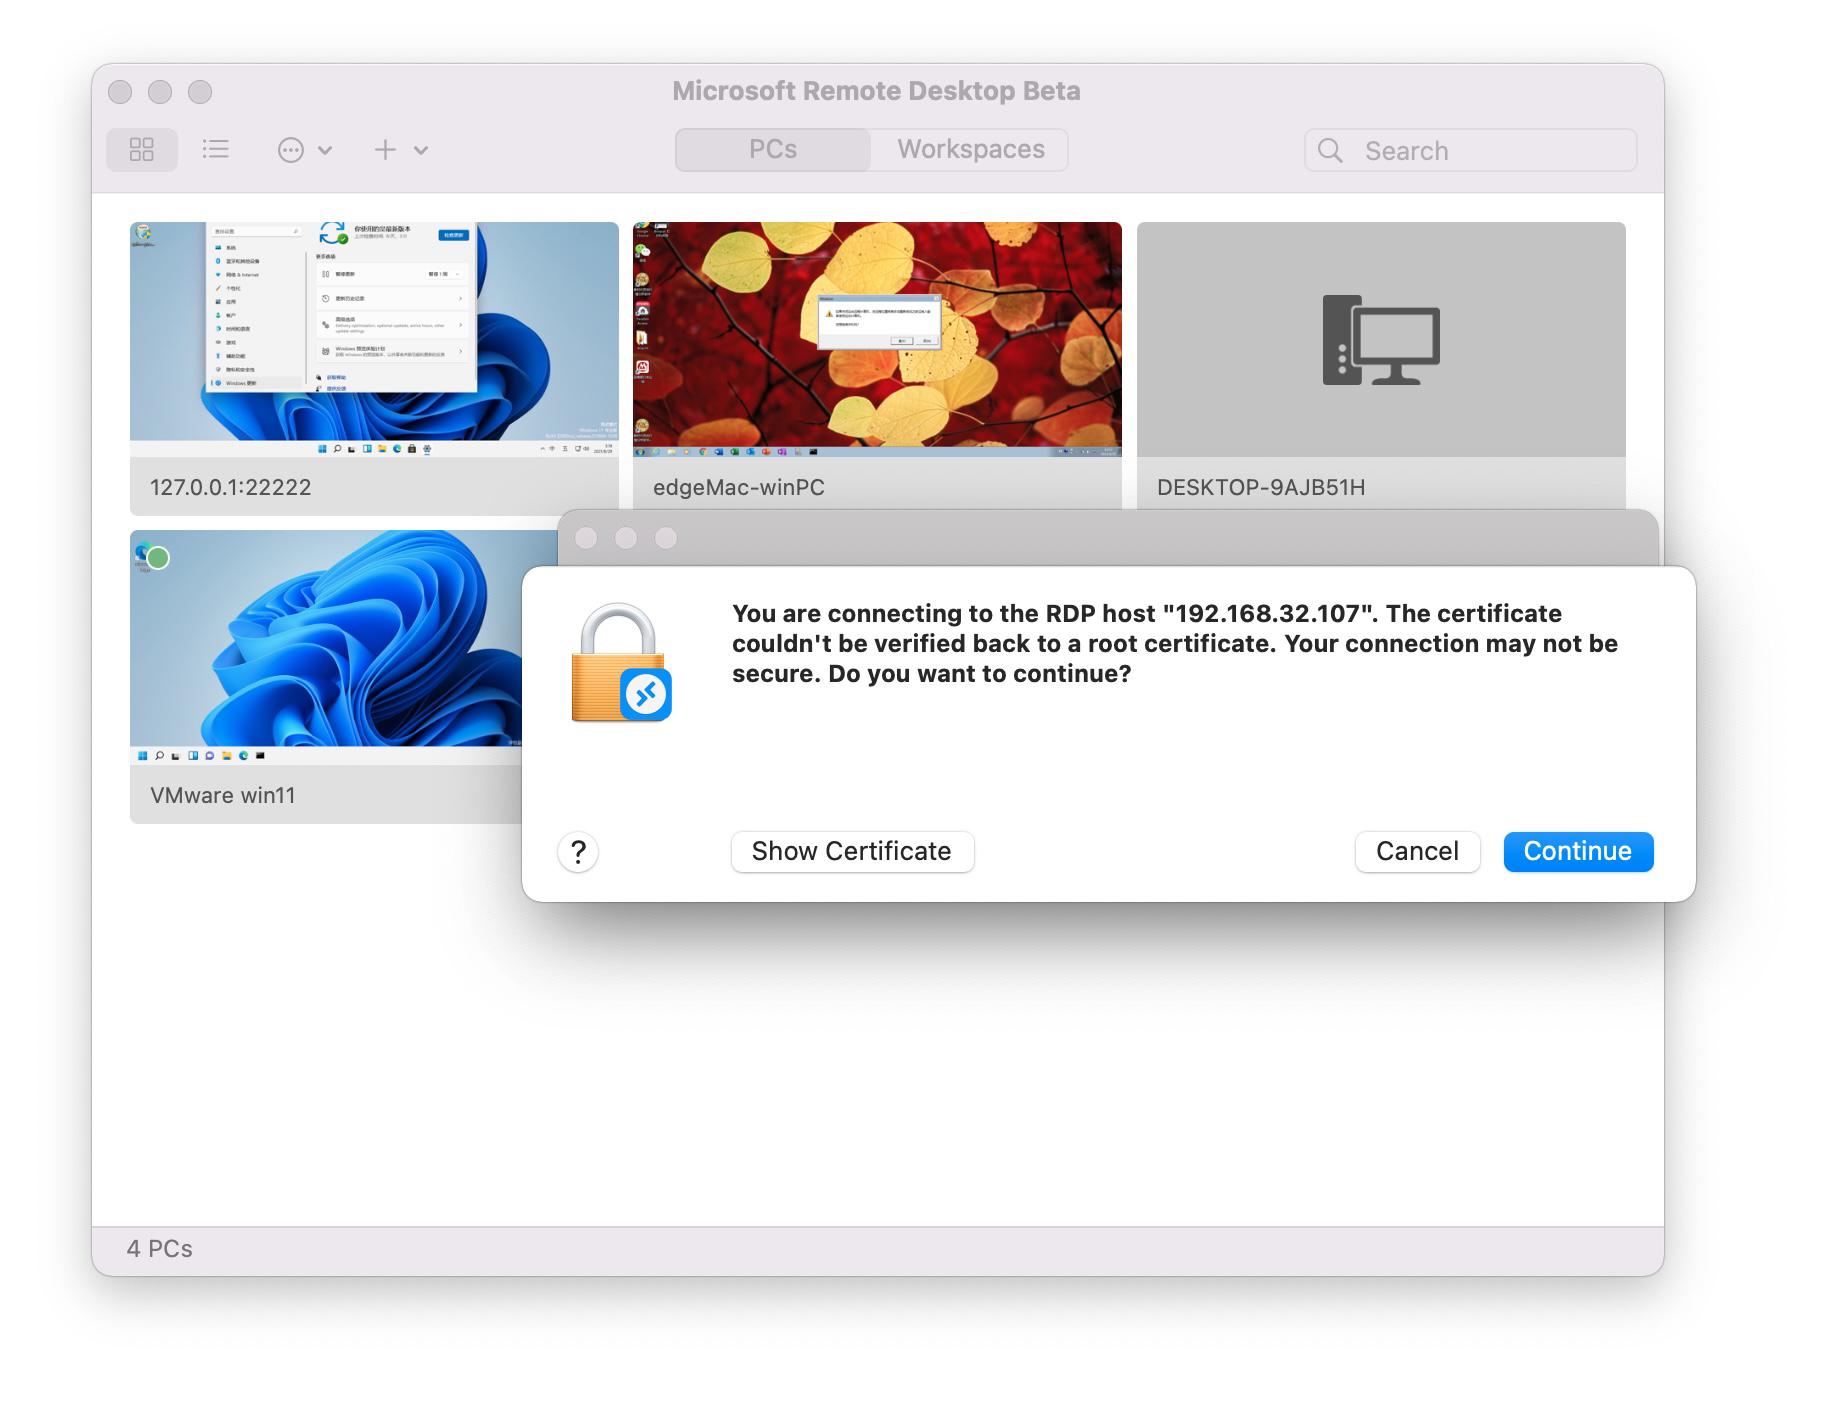Switch to grid view layout
This screenshot has width=1846, height=1410.
pyautogui.click(x=142, y=150)
